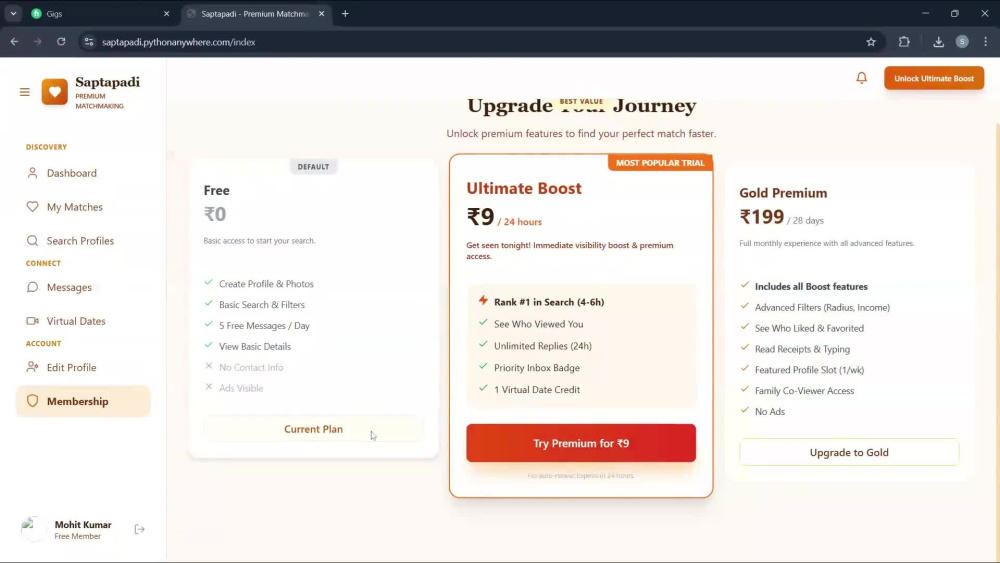Bookmark this page with the star icon
The height and width of the screenshot is (563, 1000).
click(x=871, y=42)
